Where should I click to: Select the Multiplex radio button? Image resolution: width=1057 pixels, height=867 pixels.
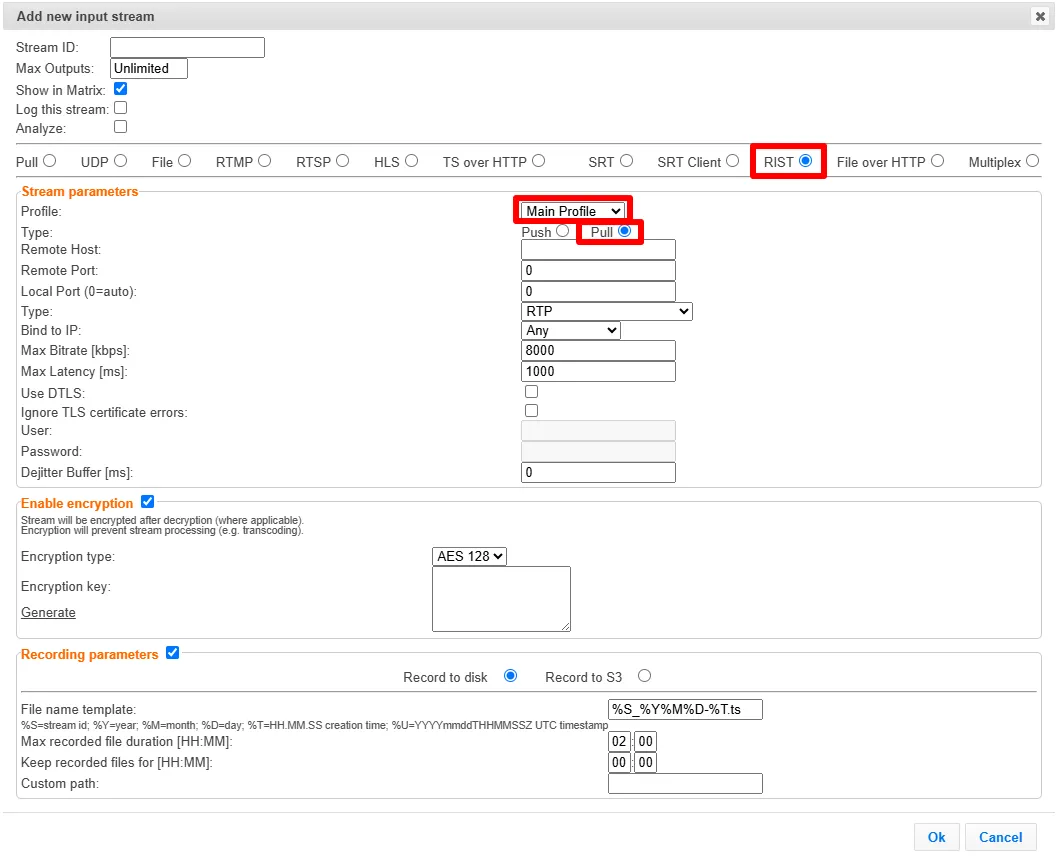pos(1032,160)
